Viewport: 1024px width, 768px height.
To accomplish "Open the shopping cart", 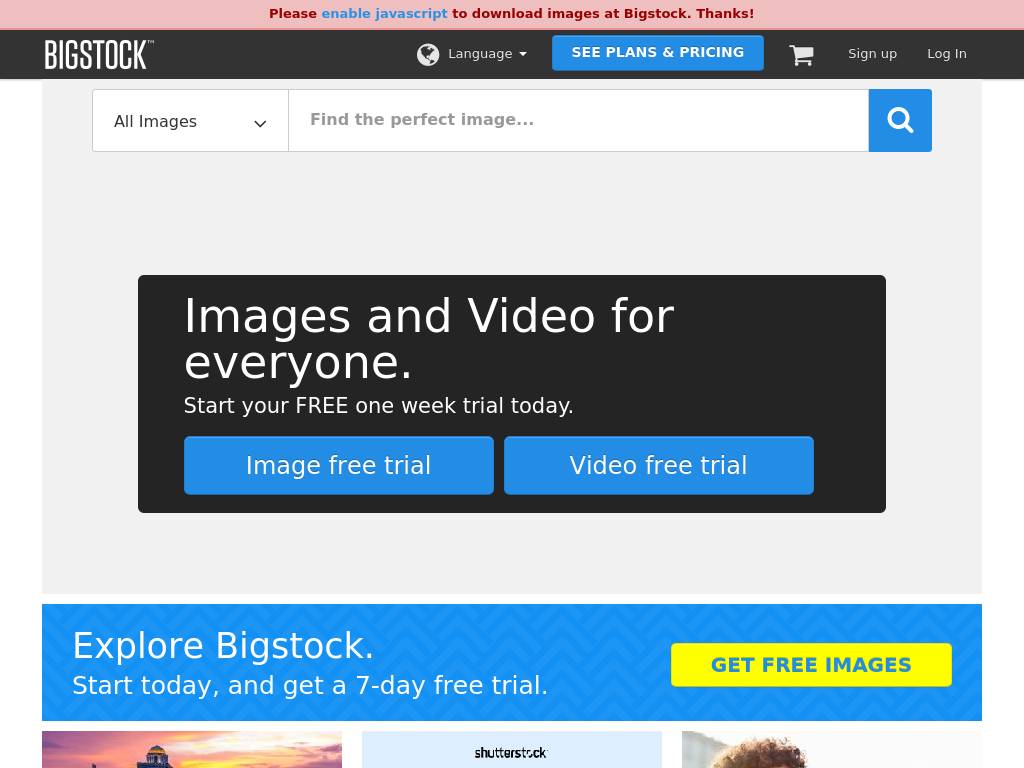I will [801, 55].
